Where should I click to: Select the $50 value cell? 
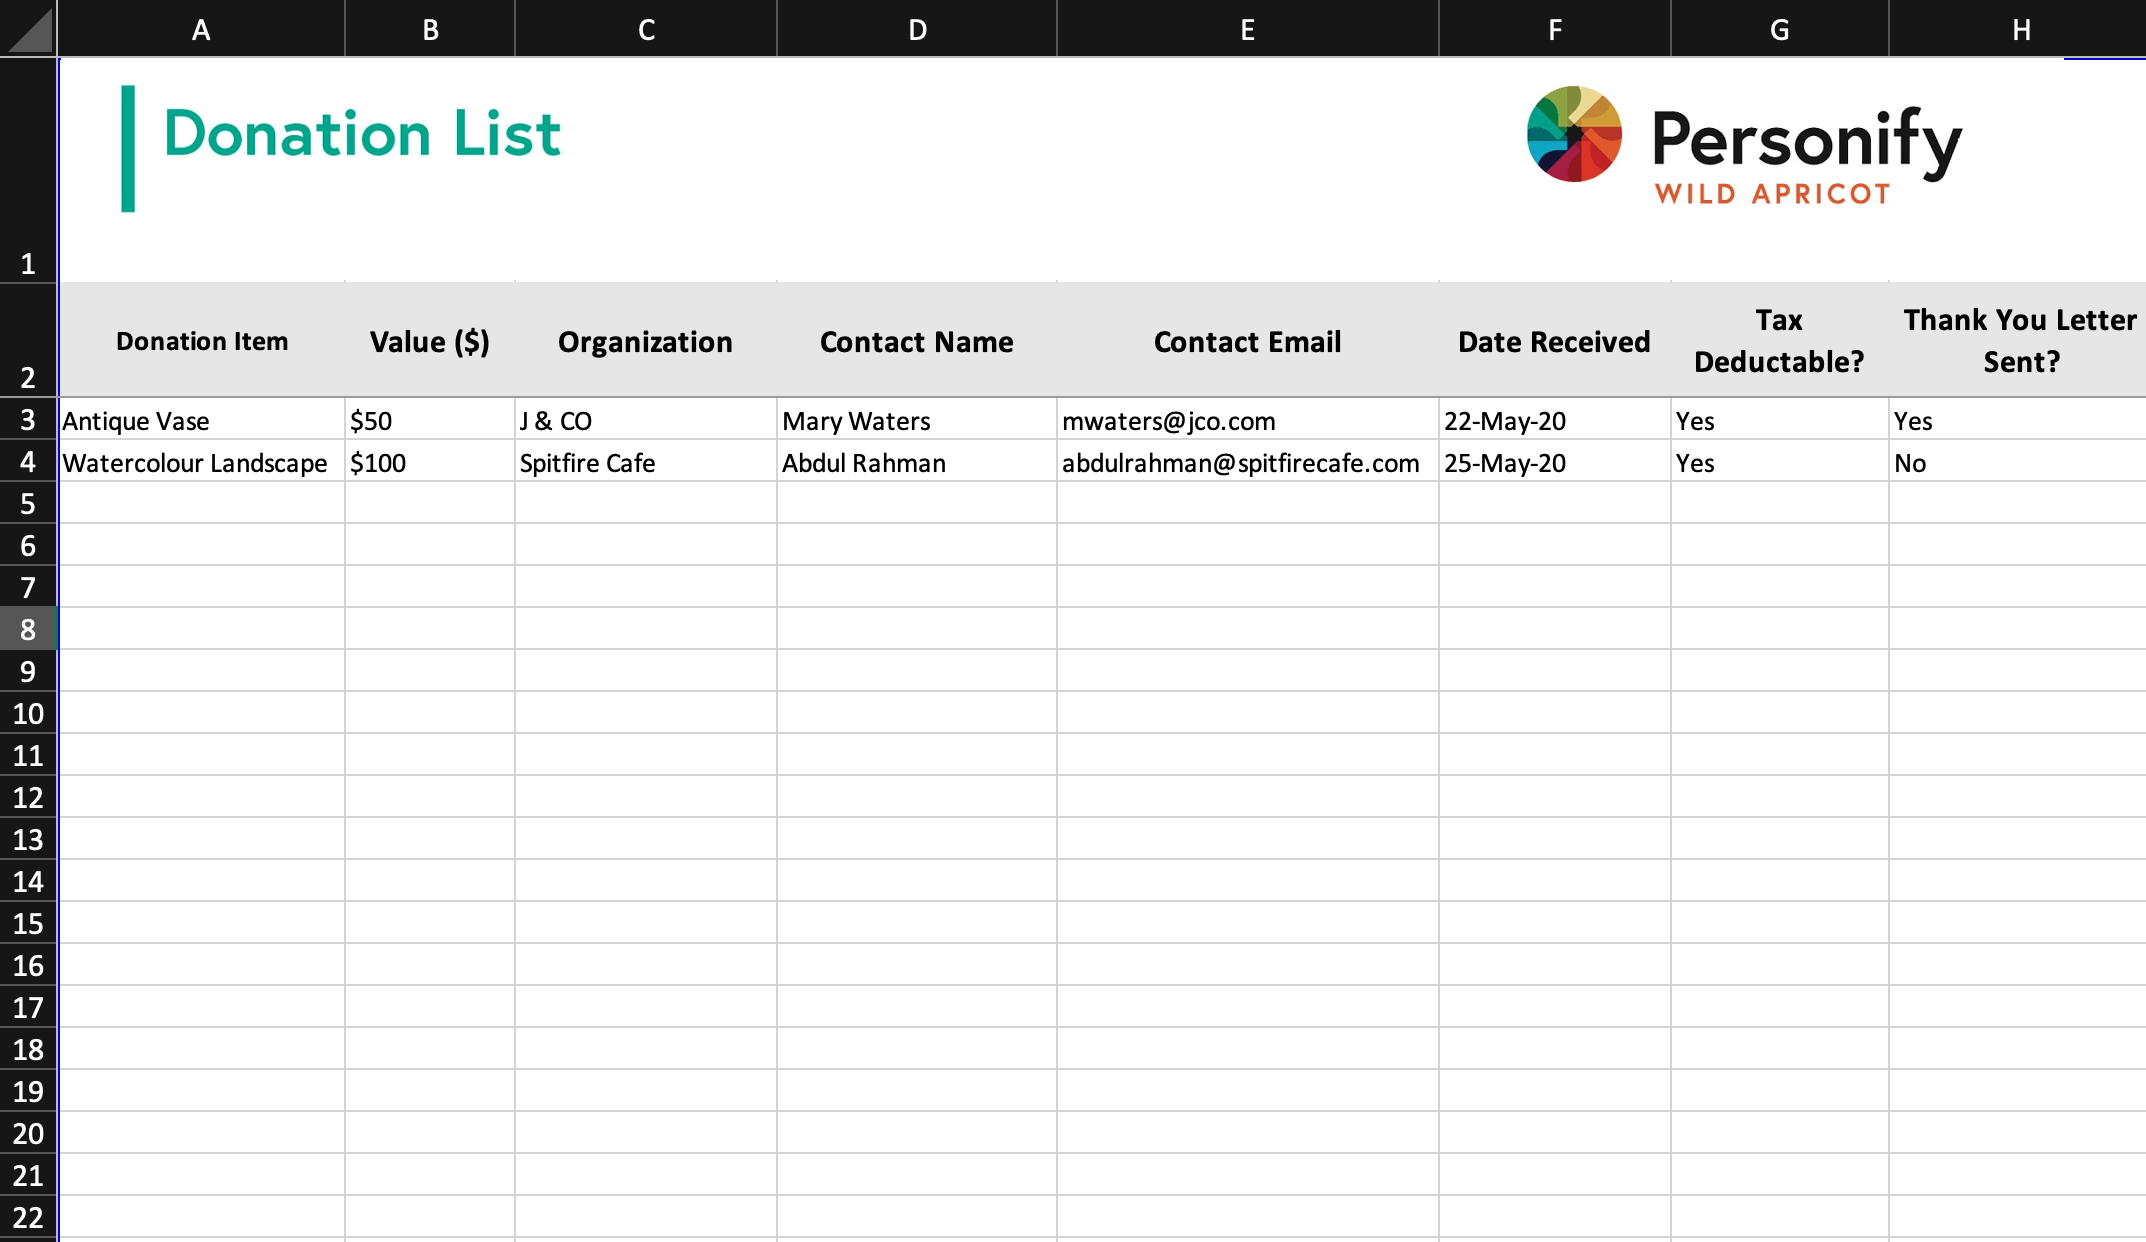click(430, 420)
